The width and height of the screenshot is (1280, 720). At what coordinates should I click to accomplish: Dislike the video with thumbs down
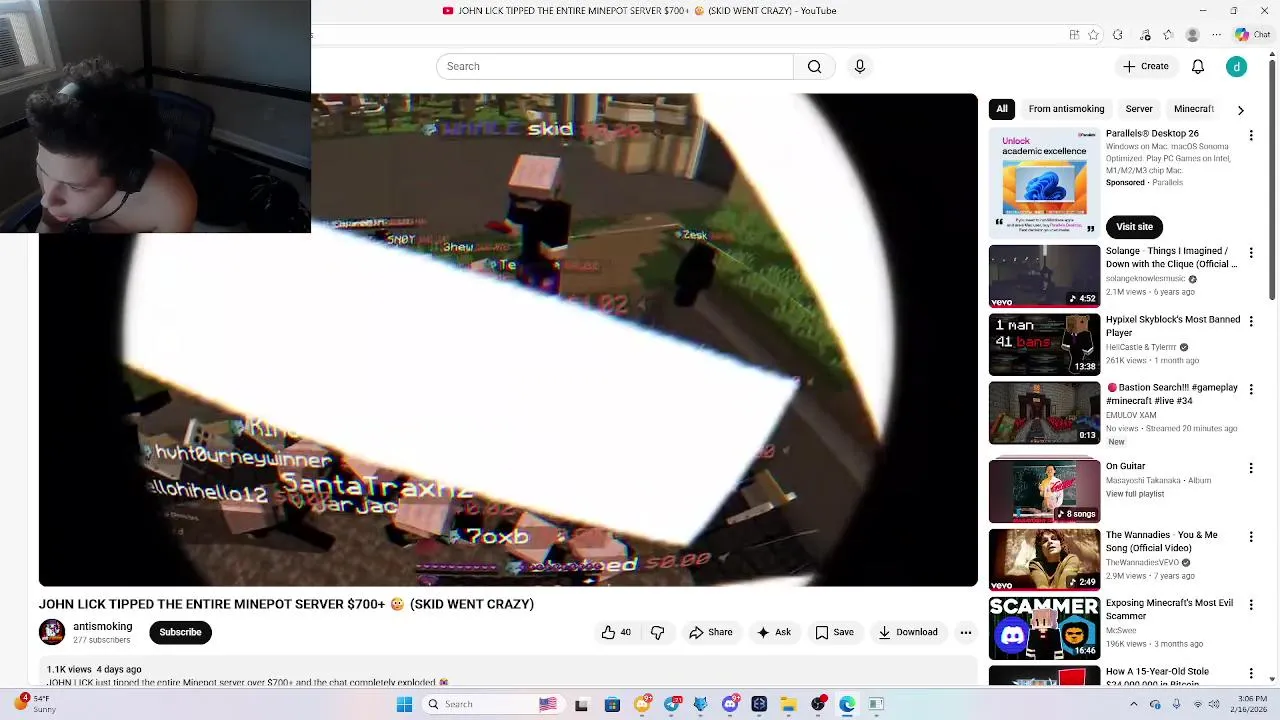coord(657,632)
